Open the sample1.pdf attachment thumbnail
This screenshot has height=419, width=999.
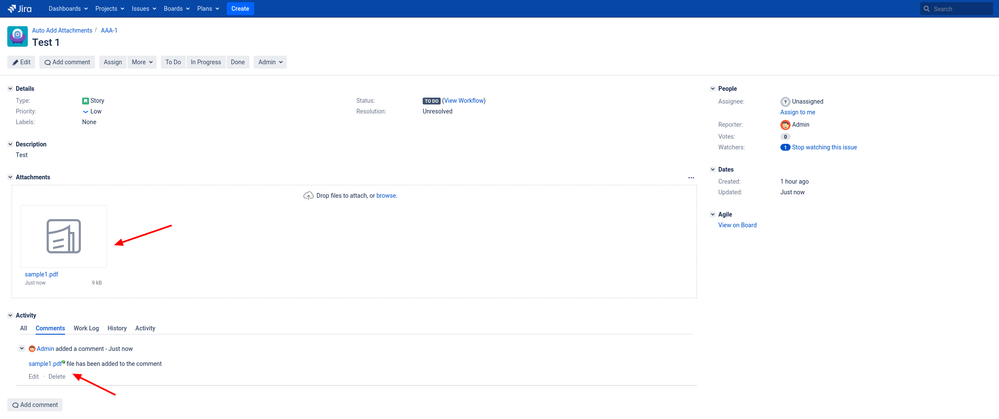tap(64, 236)
